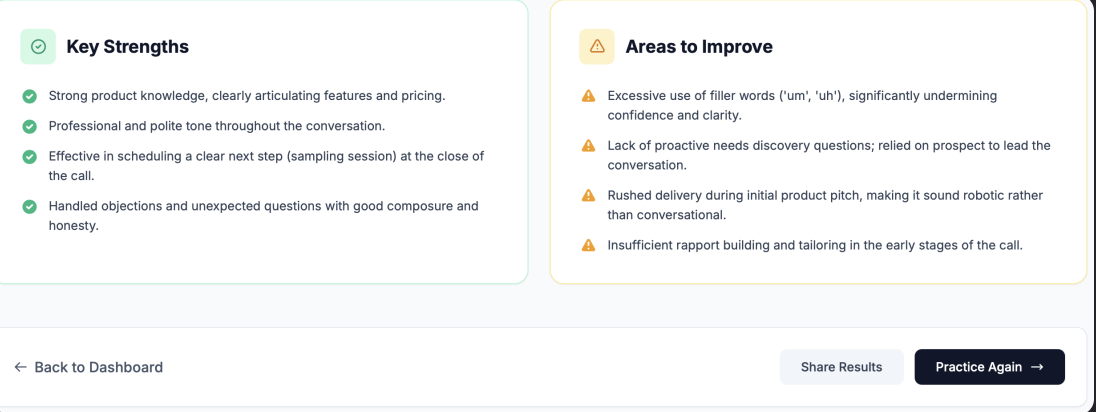The image size is (1096, 412).
Task: Click the warning icon beside 'Insufficient rapport building'
Action: click(588, 245)
